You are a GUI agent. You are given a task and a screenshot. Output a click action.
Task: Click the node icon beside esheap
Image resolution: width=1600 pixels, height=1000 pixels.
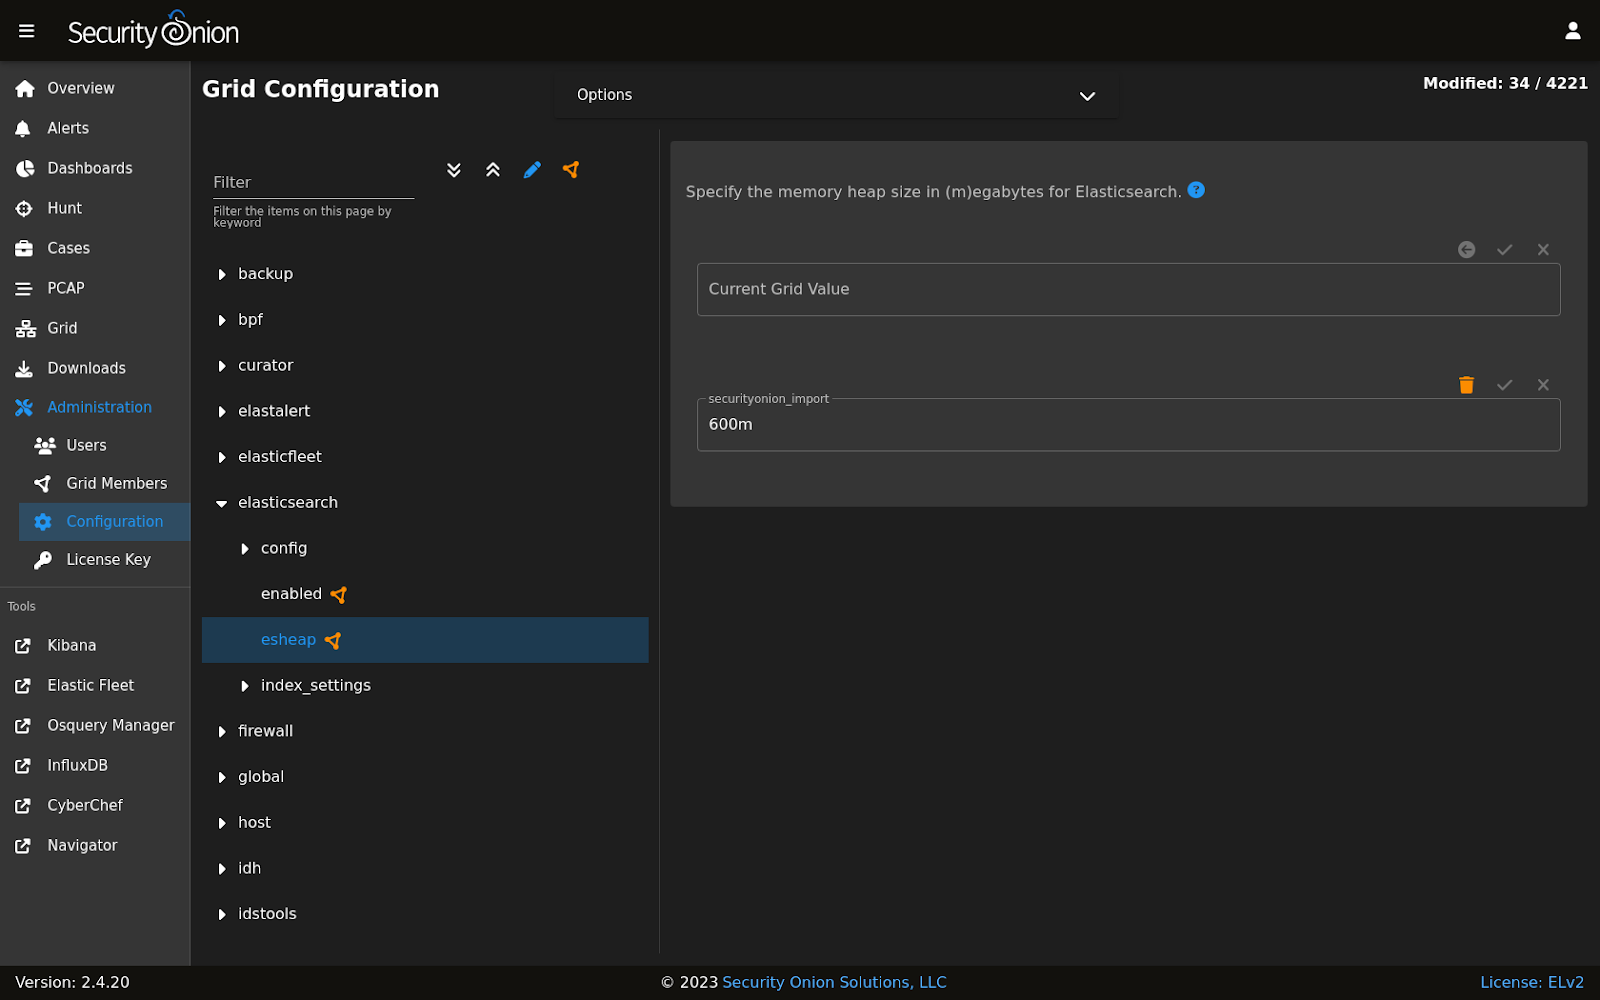pyautogui.click(x=333, y=641)
